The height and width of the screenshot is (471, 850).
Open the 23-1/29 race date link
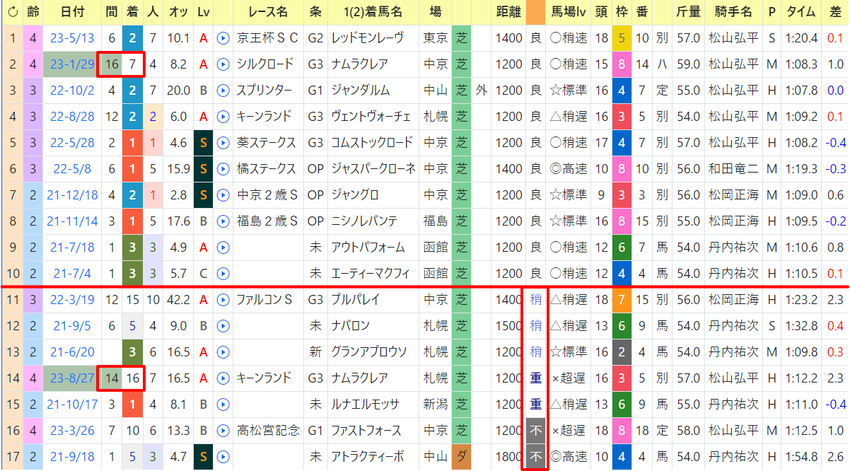tap(72, 64)
